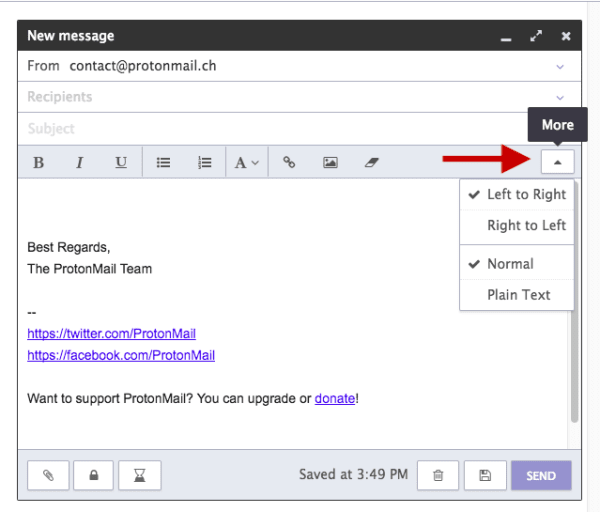600x512 pixels.
Task: Attach a file with the paperclip button
Action: pos(48,475)
